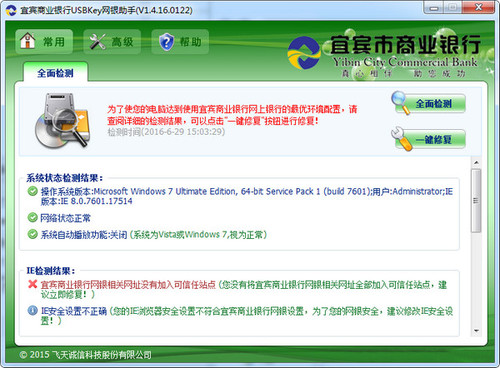The image size is (500, 368).
Task: Click the house icon on 常用
Action: [28, 41]
